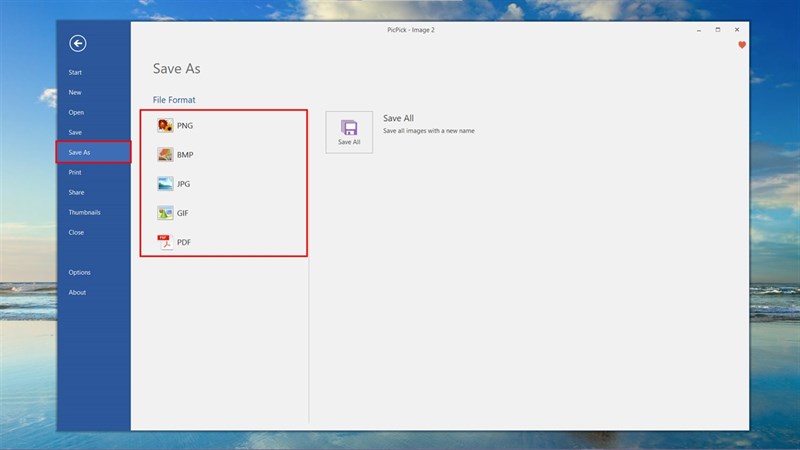This screenshot has height=450, width=800.
Task: Click the BMP format icon
Action: (165, 155)
